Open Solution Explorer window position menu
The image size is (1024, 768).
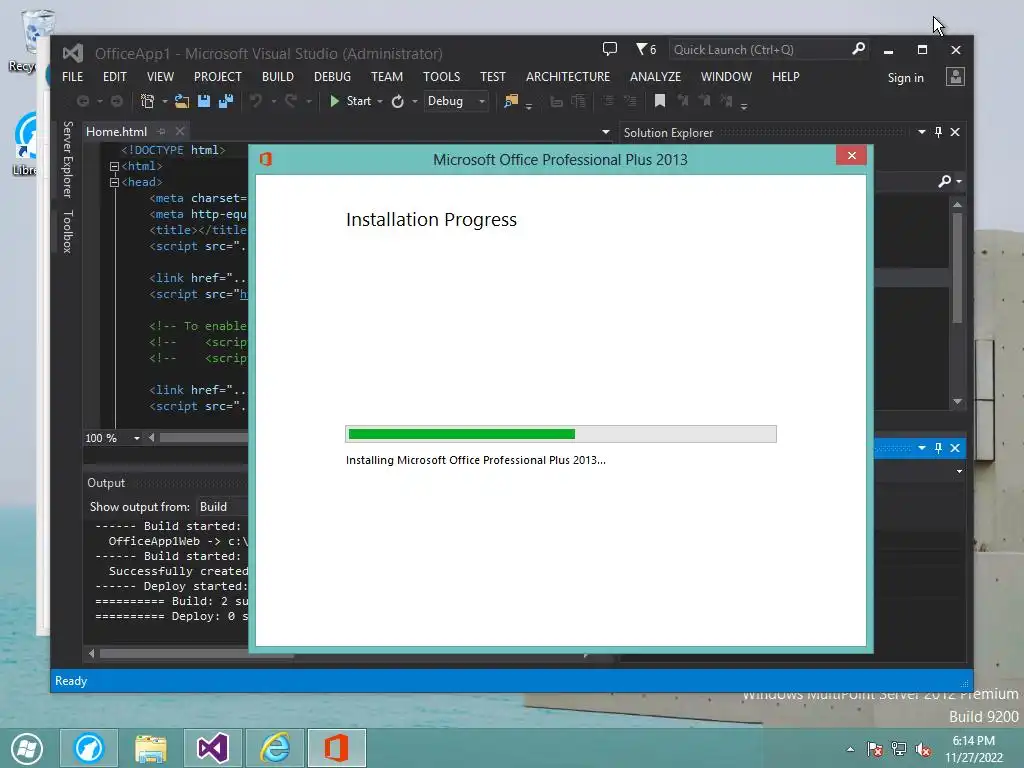(x=921, y=132)
